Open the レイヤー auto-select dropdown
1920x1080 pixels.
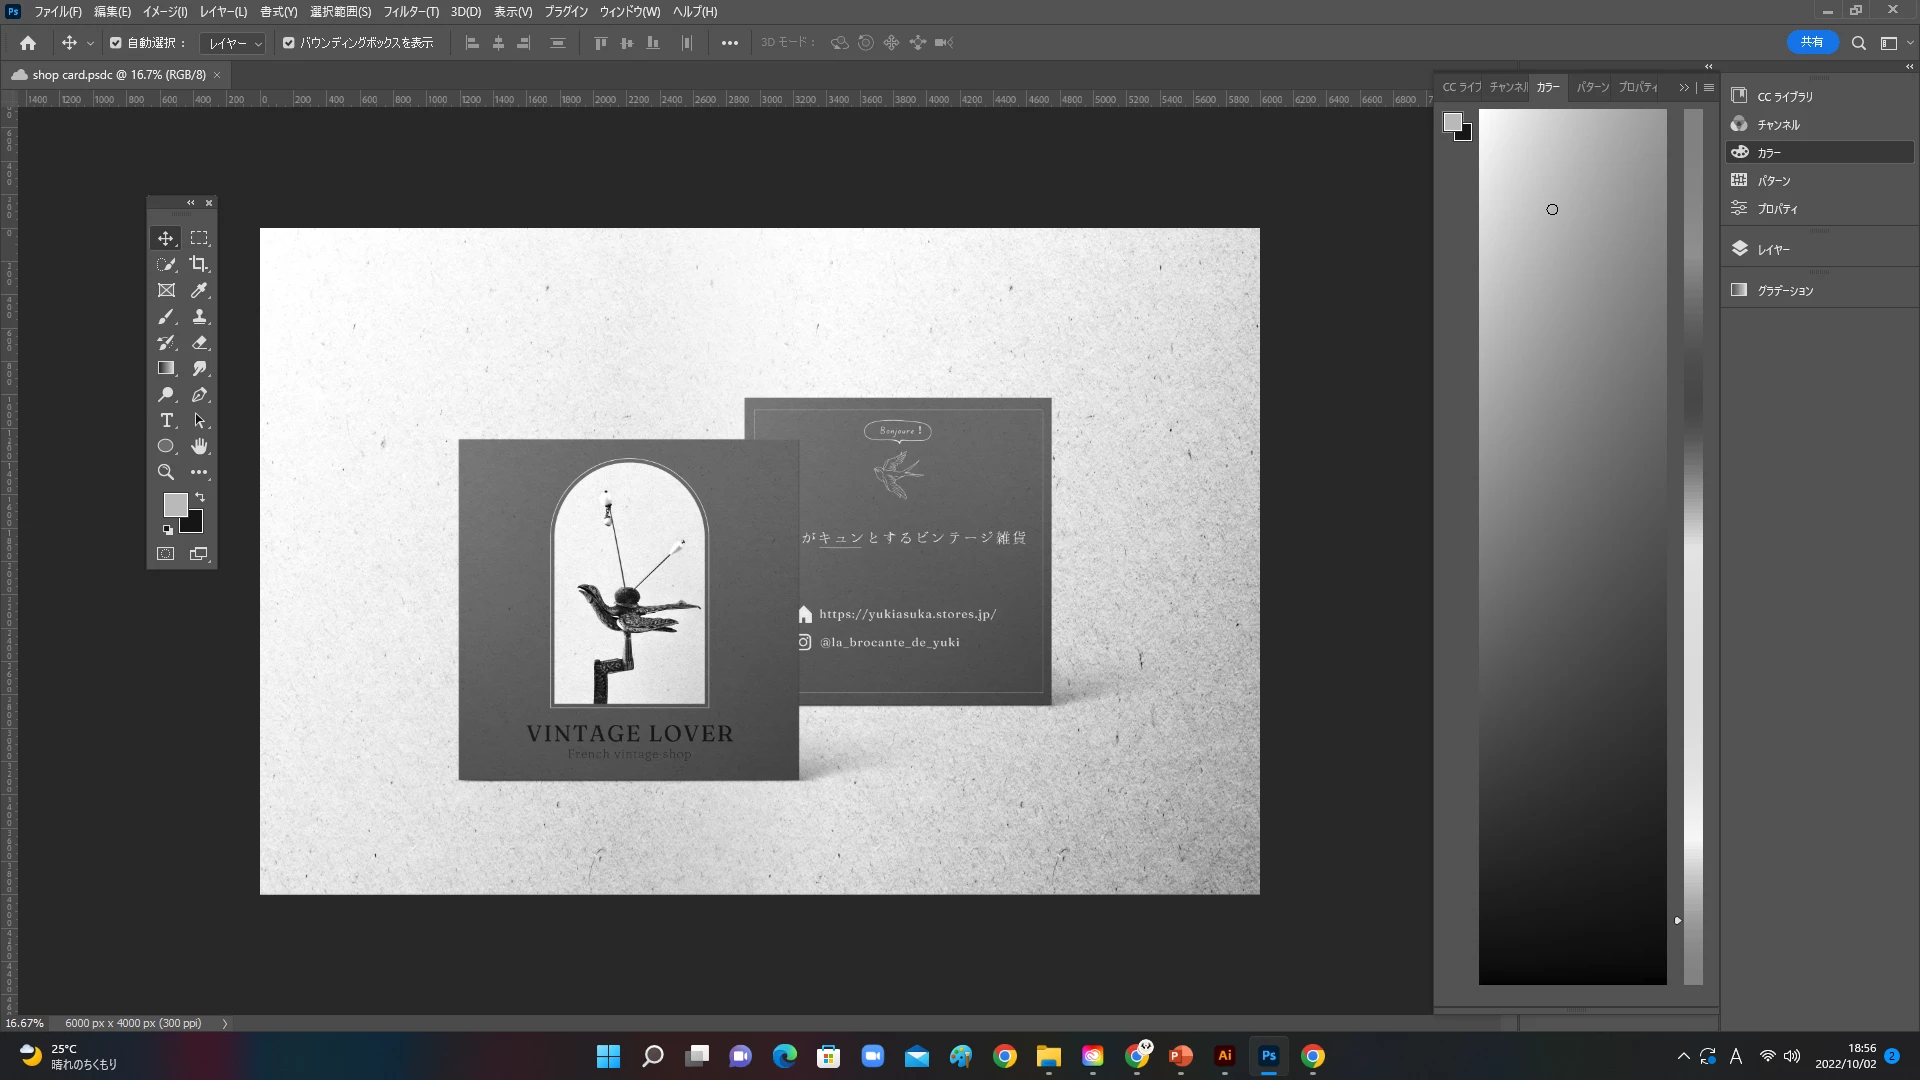233,43
